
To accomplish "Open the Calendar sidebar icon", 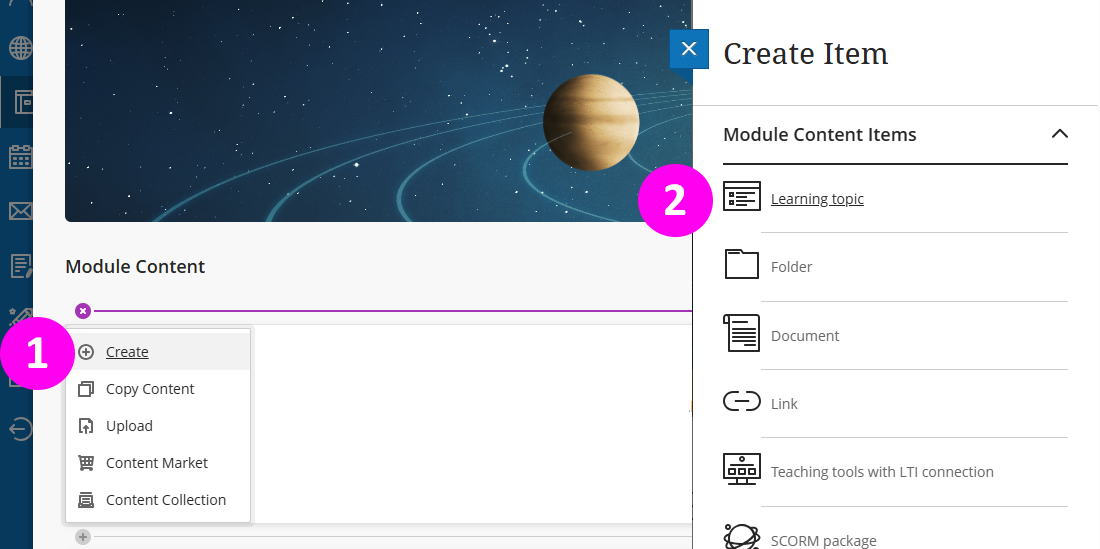I will pyautogui.click(x=20, y=156).
